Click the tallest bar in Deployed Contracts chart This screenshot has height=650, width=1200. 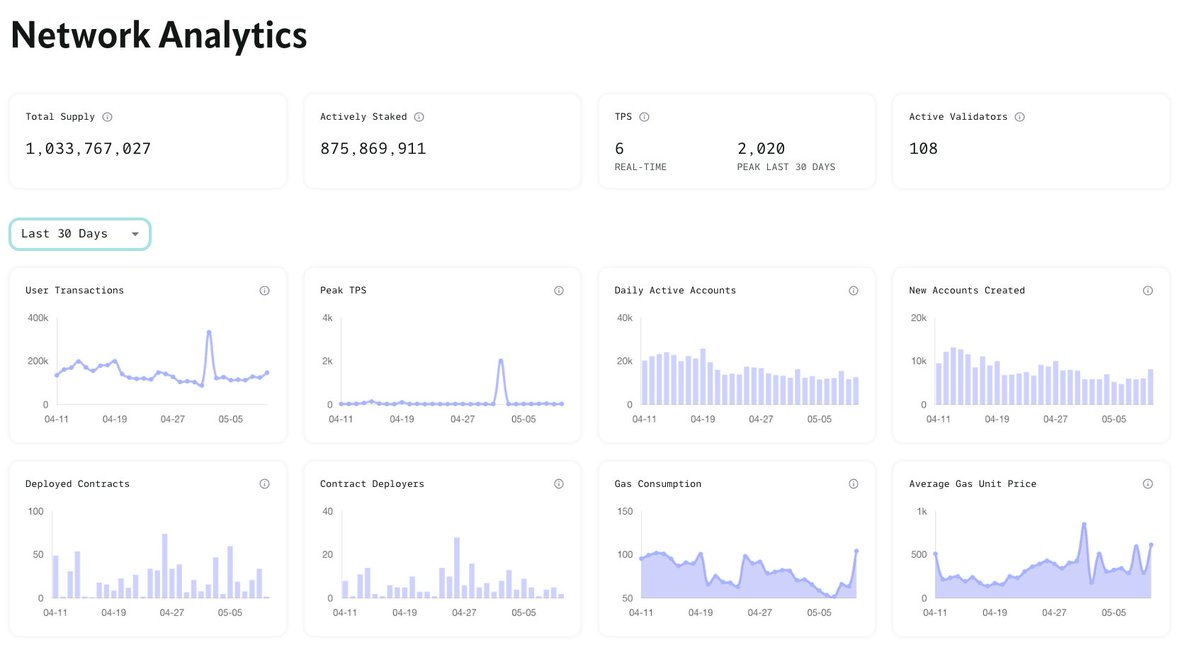pyautogui.click(x=164, y=566)
